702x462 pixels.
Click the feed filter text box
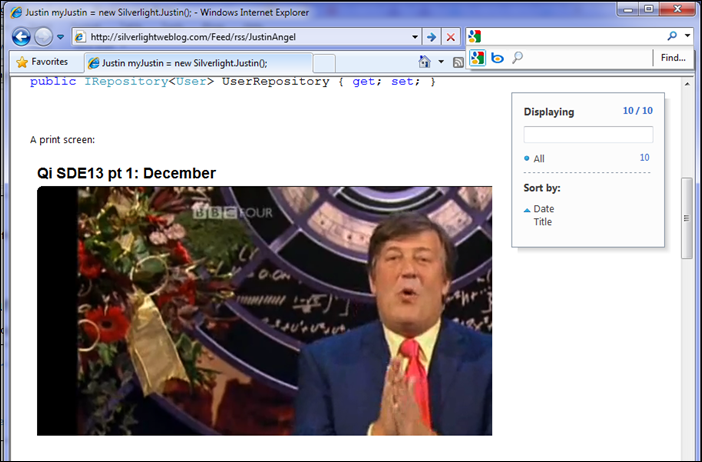pos(588,134)
